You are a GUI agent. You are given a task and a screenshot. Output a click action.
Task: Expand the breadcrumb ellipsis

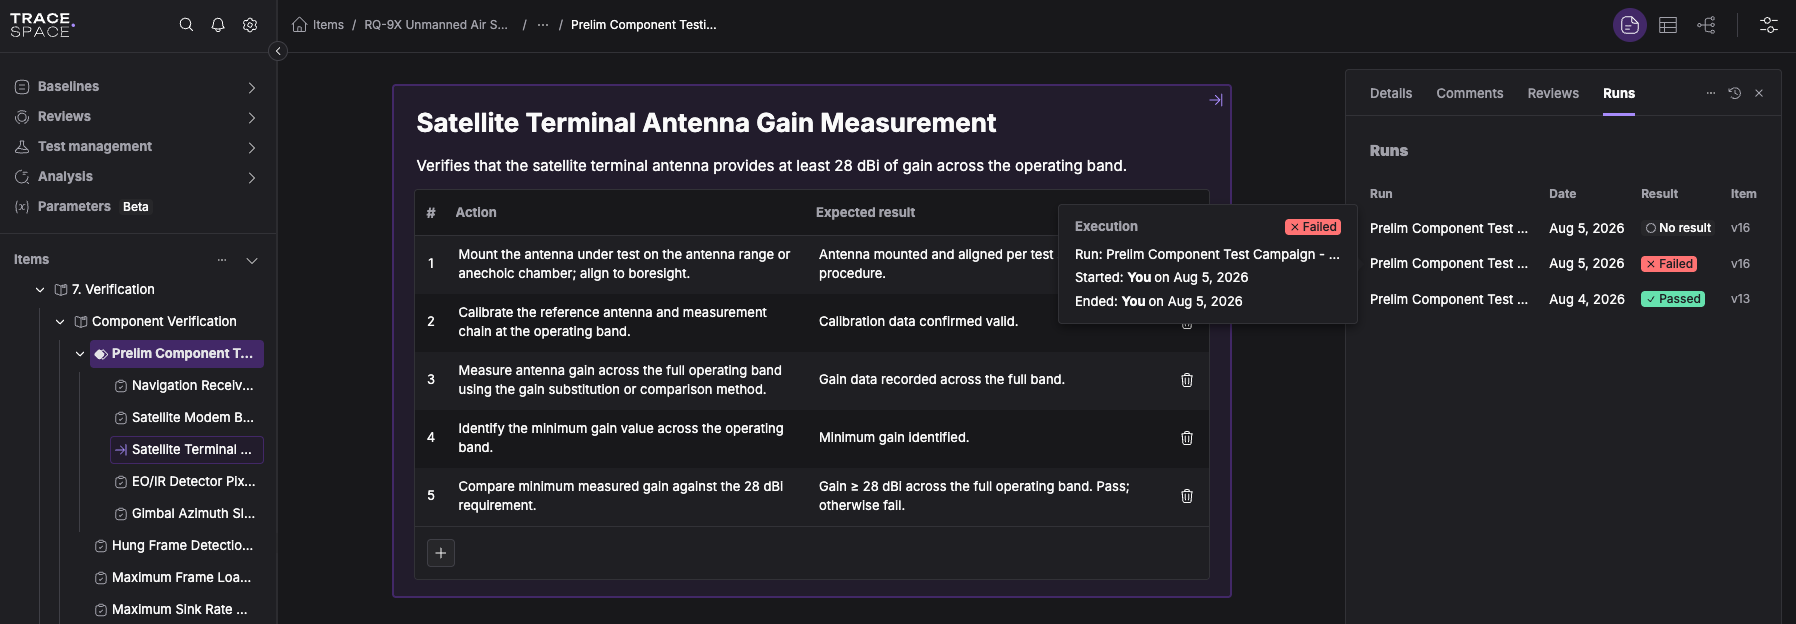coord(543,25)
